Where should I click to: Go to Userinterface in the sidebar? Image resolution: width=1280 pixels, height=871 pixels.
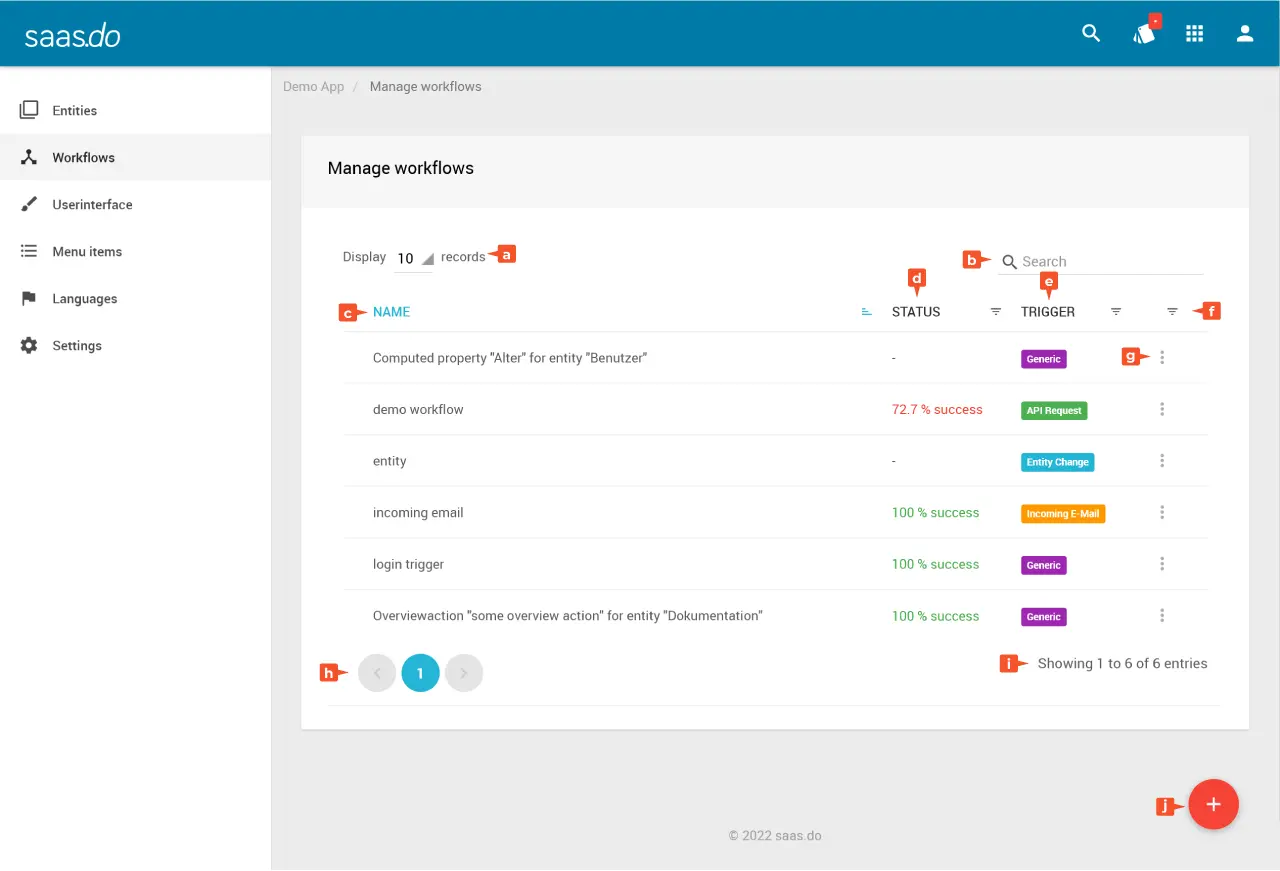tap(92, 205)
